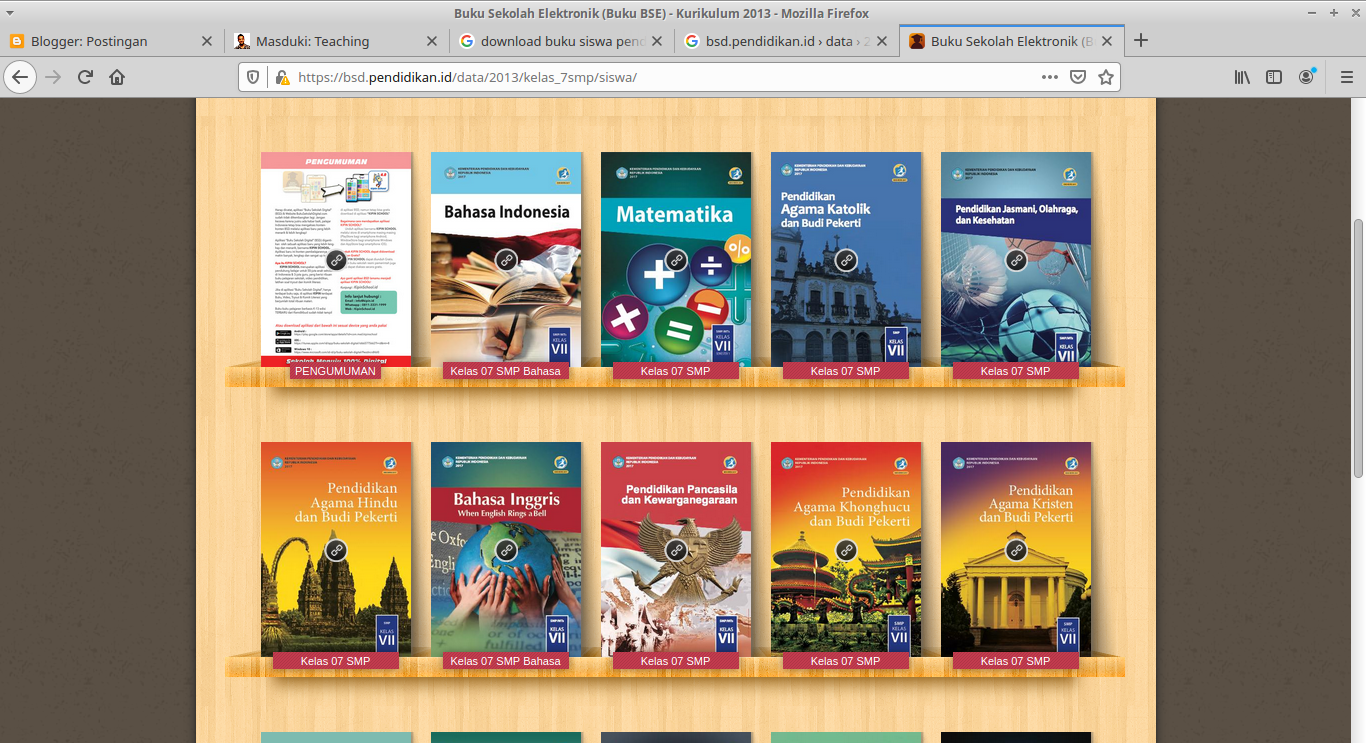Screen dimensions: 1366x743
Task: Click link icon on Agama Khonghucu cover
Action: (x=846, y=550)
